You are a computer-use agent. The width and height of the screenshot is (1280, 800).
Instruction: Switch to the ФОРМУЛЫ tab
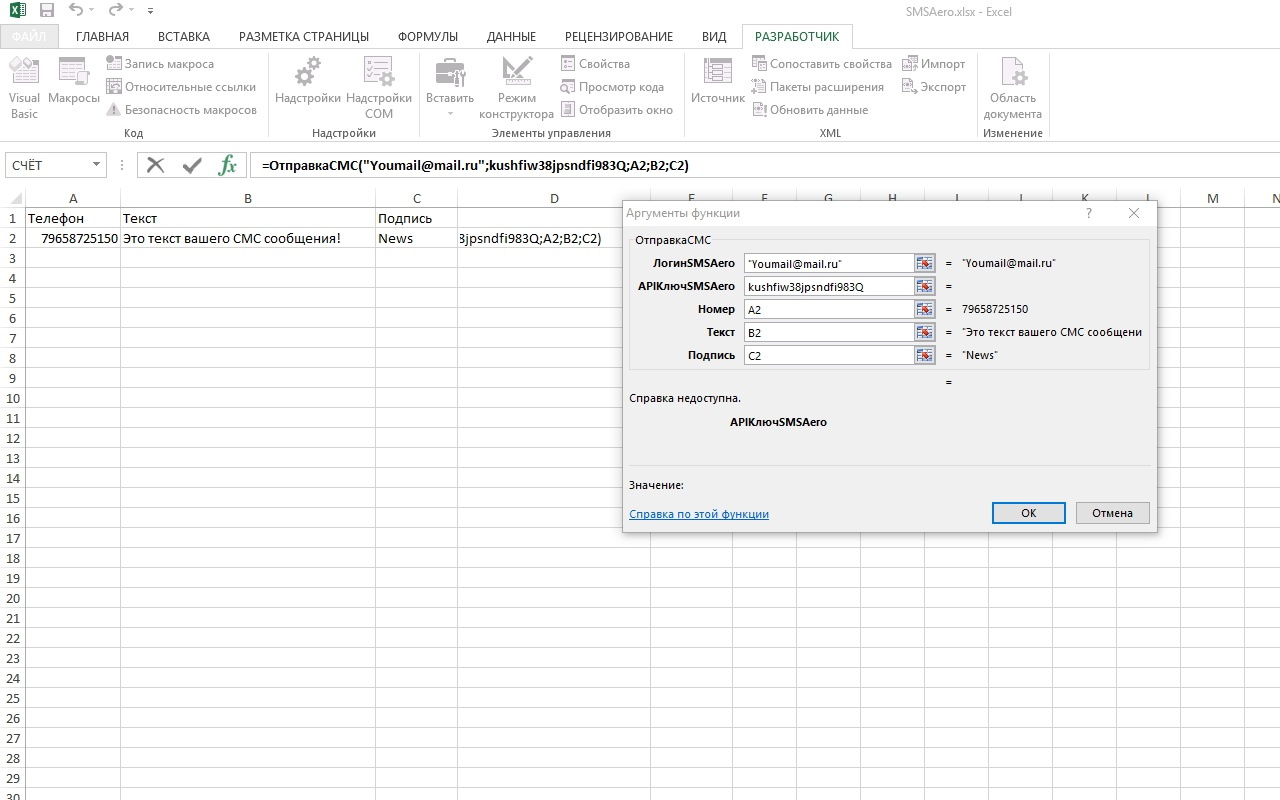point(428,37)
